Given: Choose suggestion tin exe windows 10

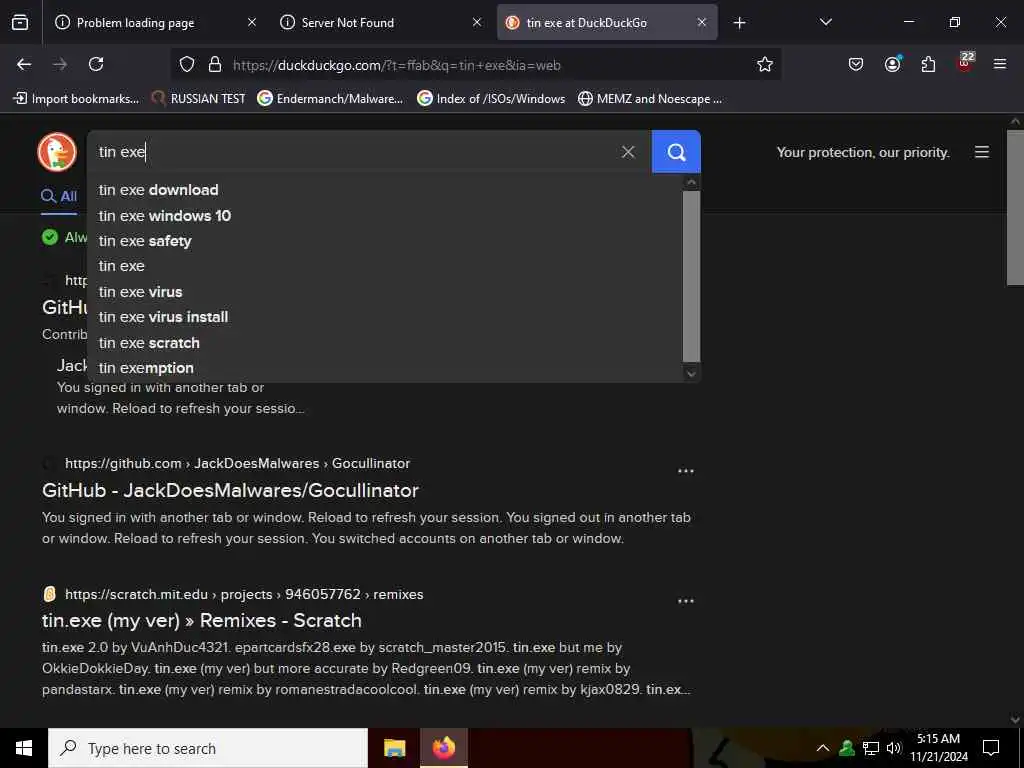Looking at the screenshot, I should (385, 216).
